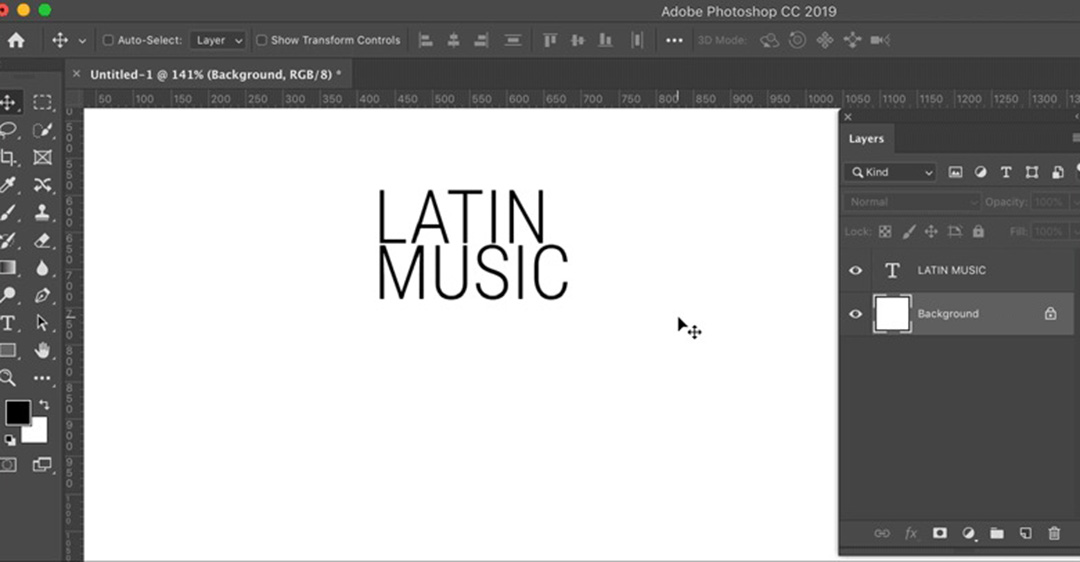Select the Brush tool

tap(8, 213)
